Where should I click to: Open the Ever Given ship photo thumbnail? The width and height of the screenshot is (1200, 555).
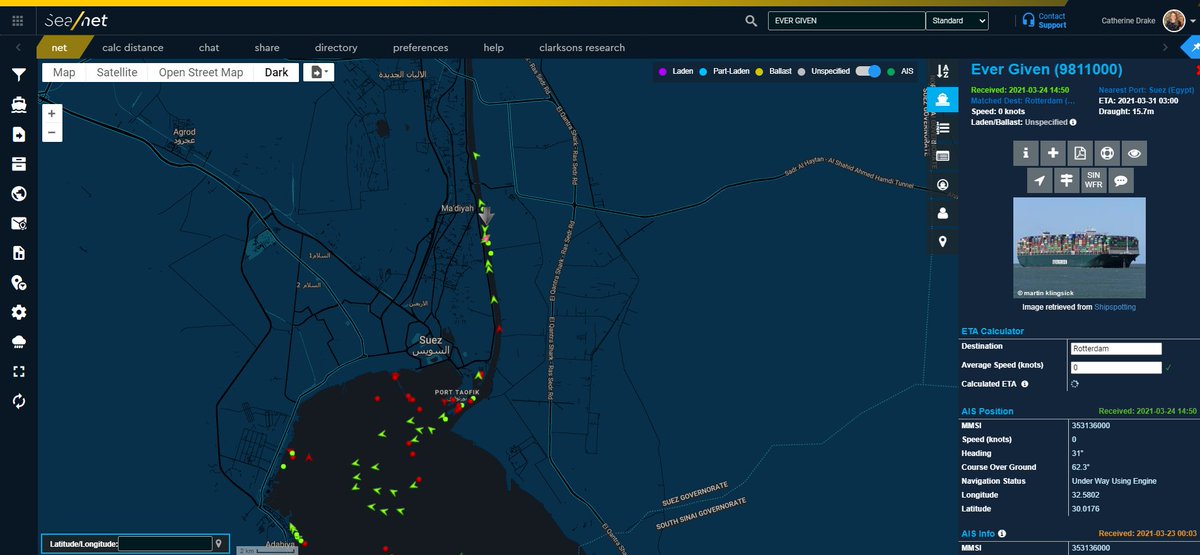click(x=1080, y=247)
